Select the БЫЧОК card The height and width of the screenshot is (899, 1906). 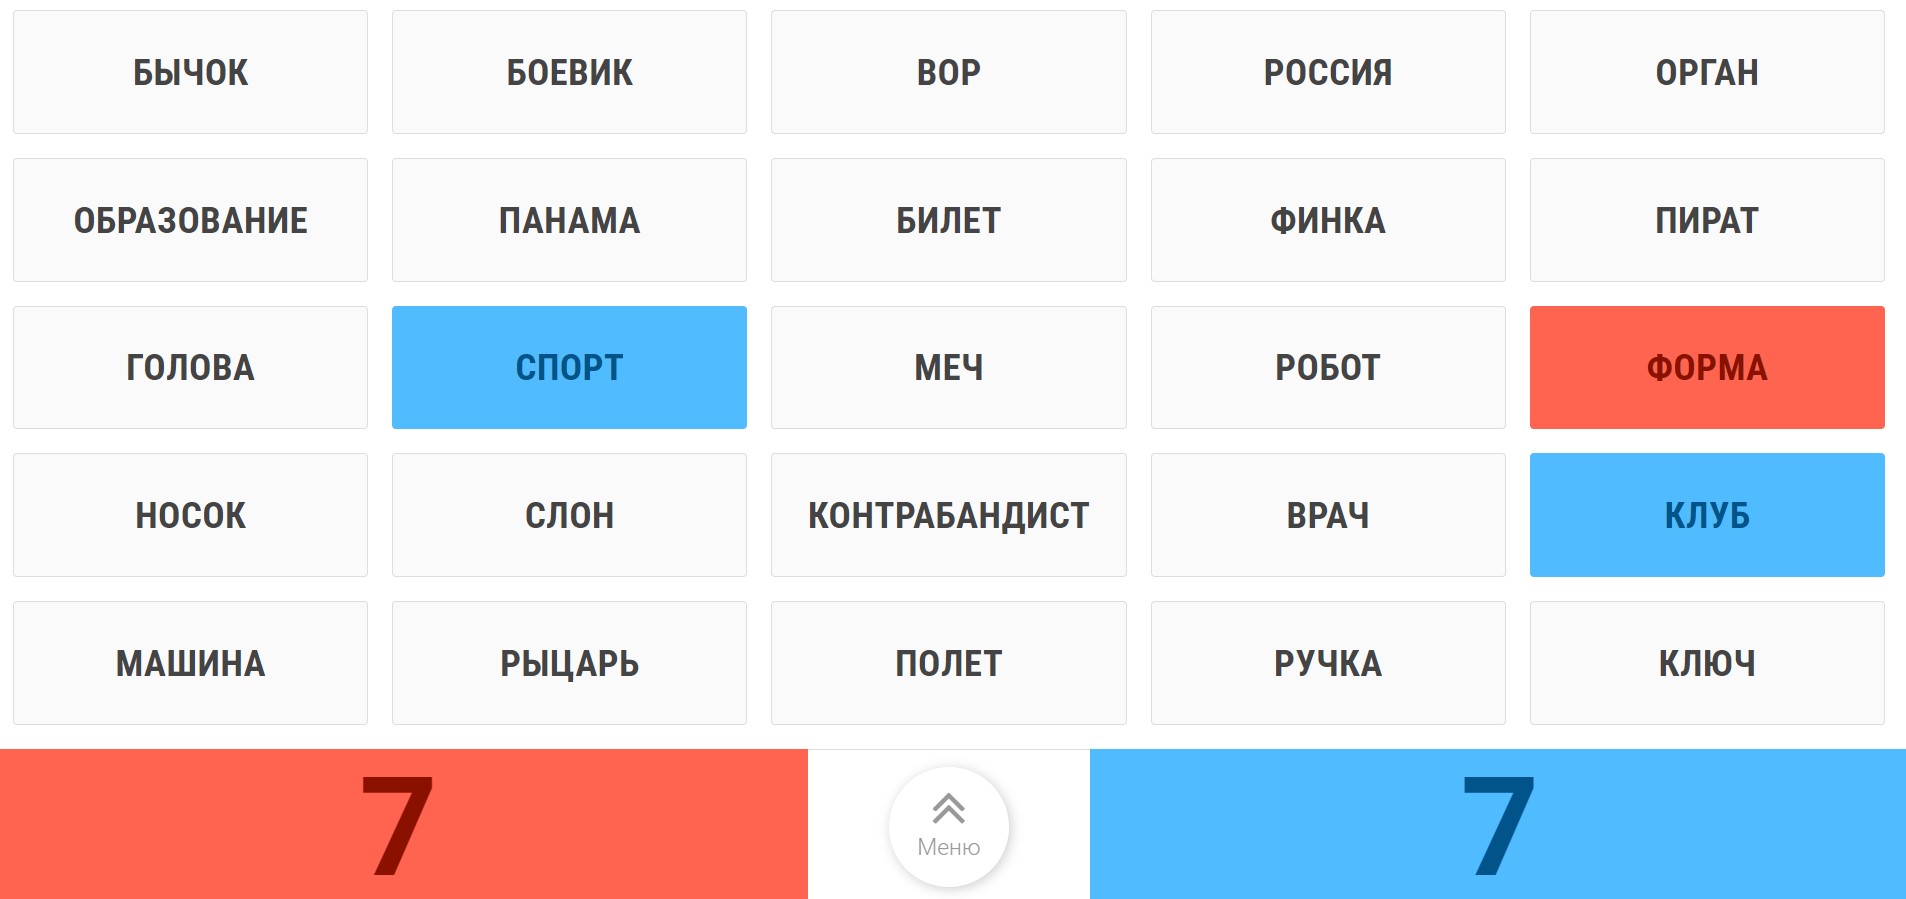click(189, 71)
